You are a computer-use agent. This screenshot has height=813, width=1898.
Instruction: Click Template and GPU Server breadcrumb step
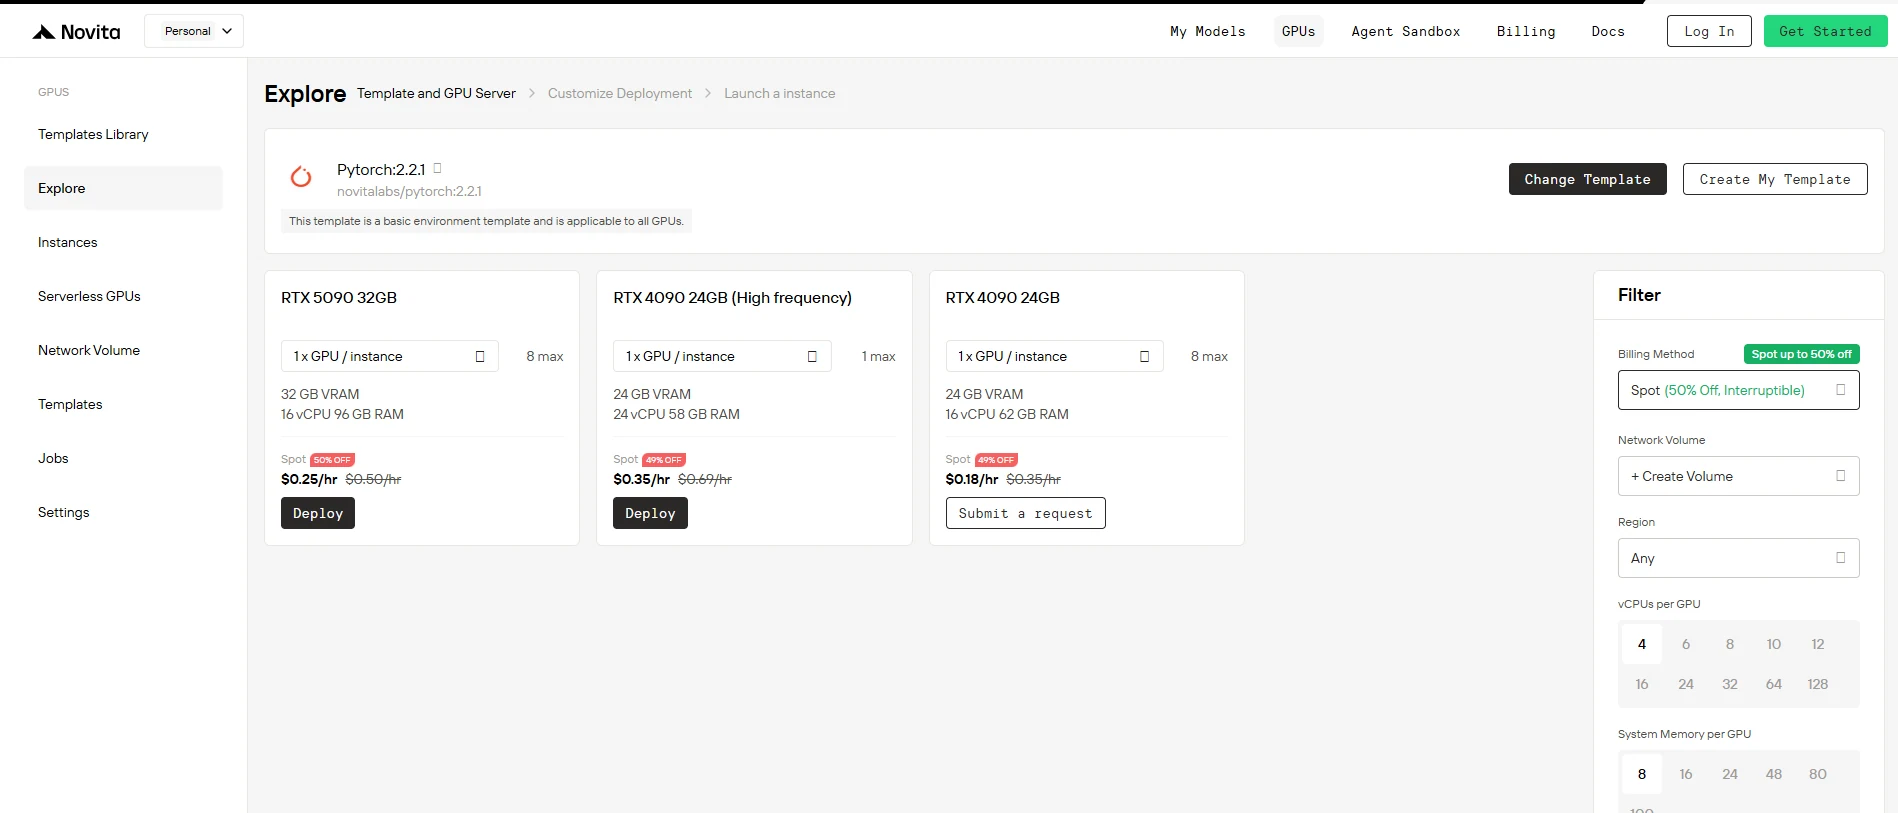(436, 93)
